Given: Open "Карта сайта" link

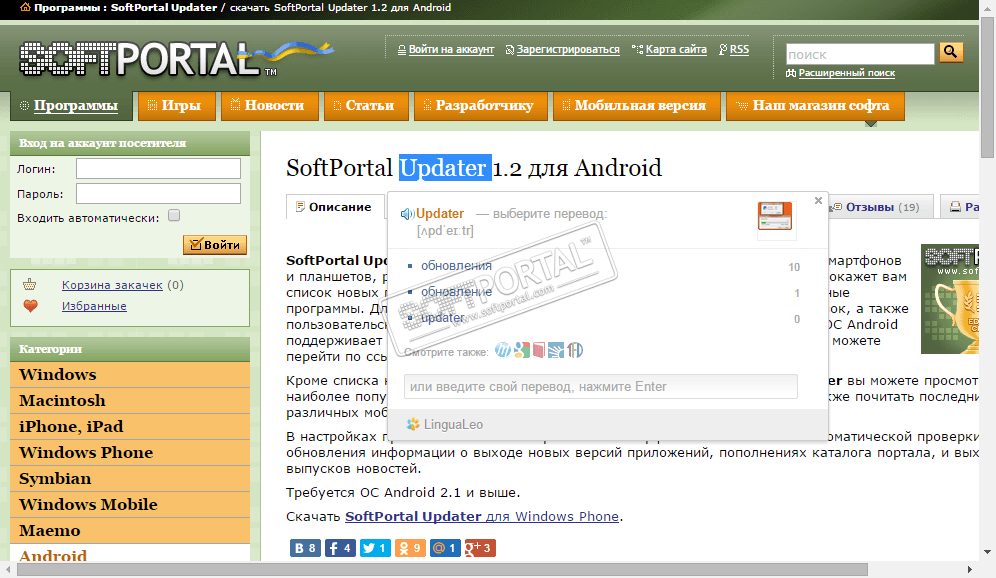Looking at the screenshot, I should tap(676, 50).
